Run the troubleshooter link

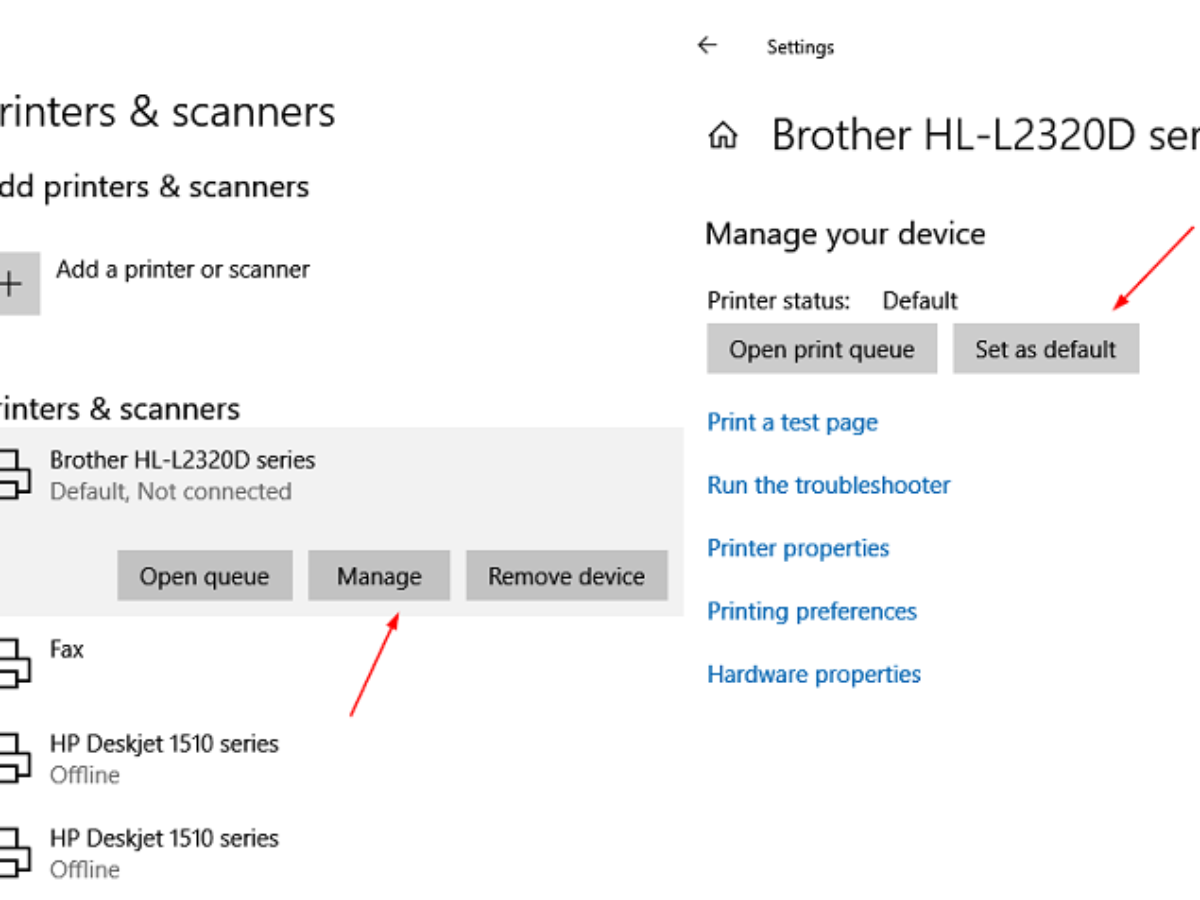tap(829, 485)
